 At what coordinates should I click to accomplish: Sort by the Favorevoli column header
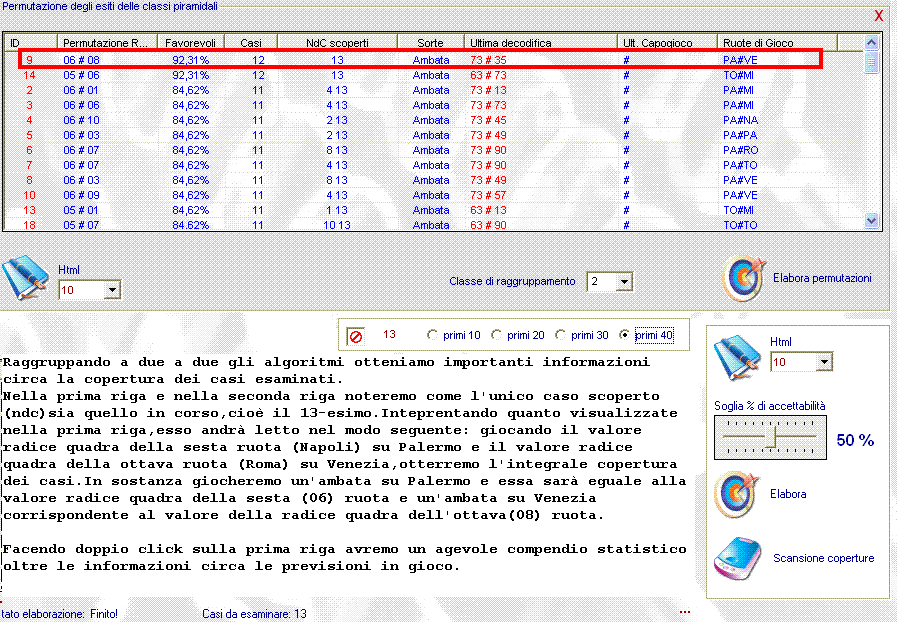190,43
